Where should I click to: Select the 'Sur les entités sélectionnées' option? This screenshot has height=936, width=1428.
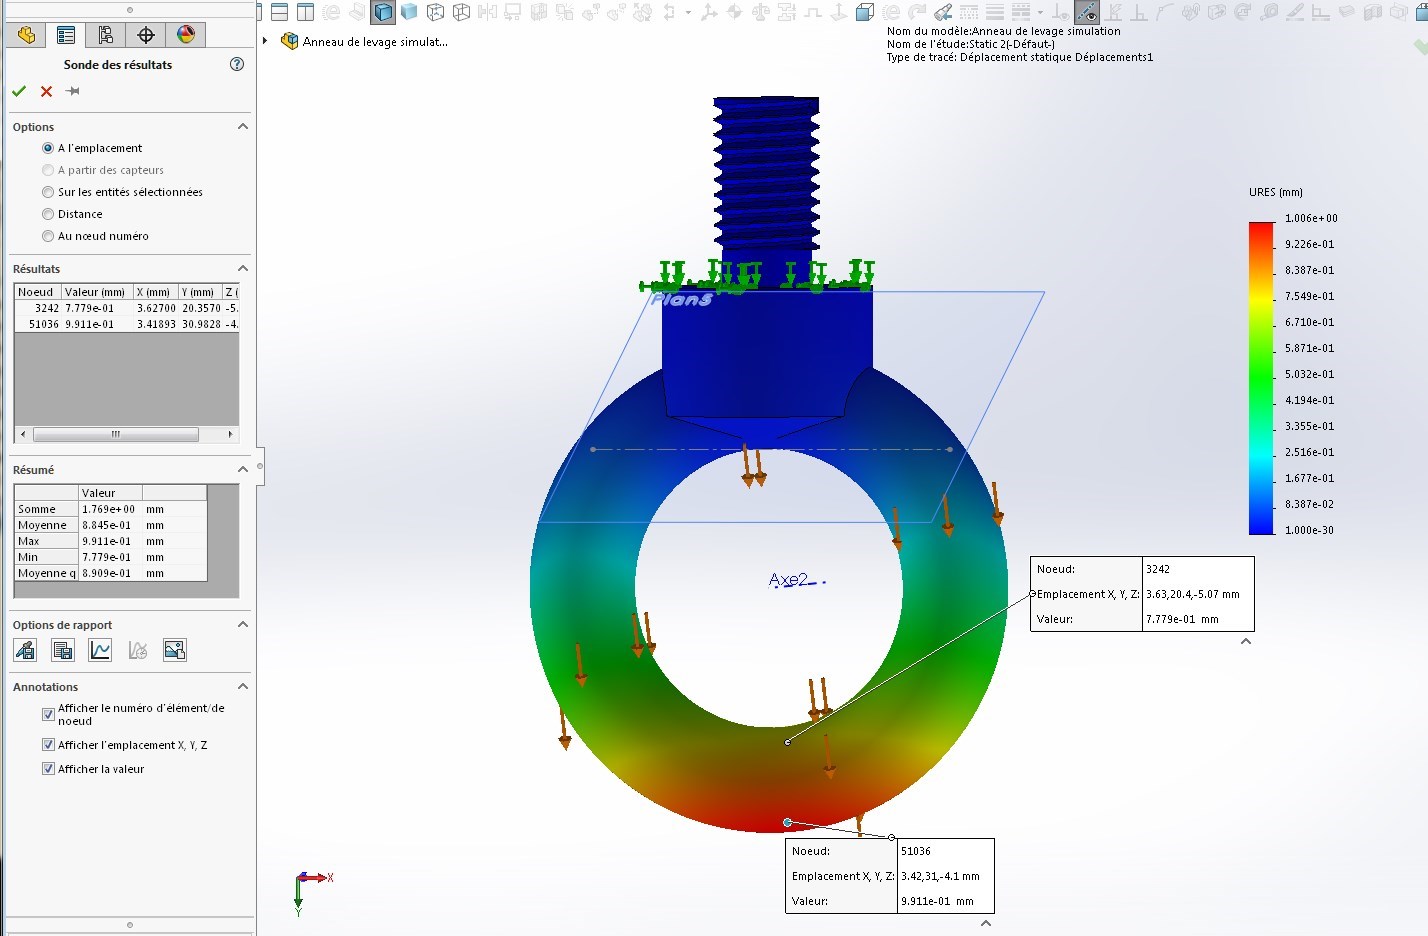[48, 192]
